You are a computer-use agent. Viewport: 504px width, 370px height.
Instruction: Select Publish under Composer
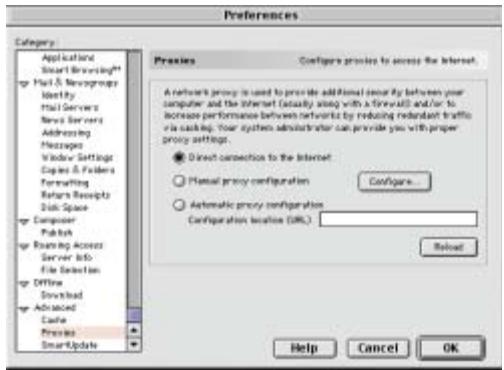[57, 233]
